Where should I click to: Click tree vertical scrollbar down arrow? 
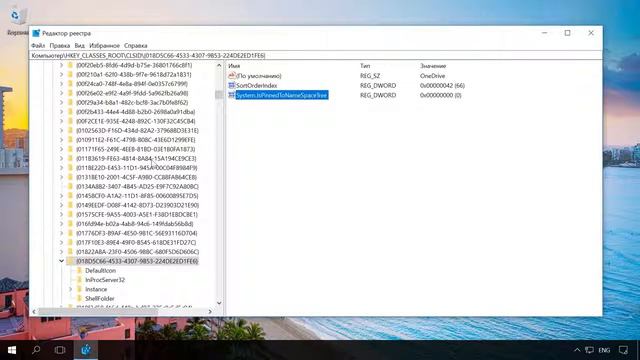[x=219, y=303]
